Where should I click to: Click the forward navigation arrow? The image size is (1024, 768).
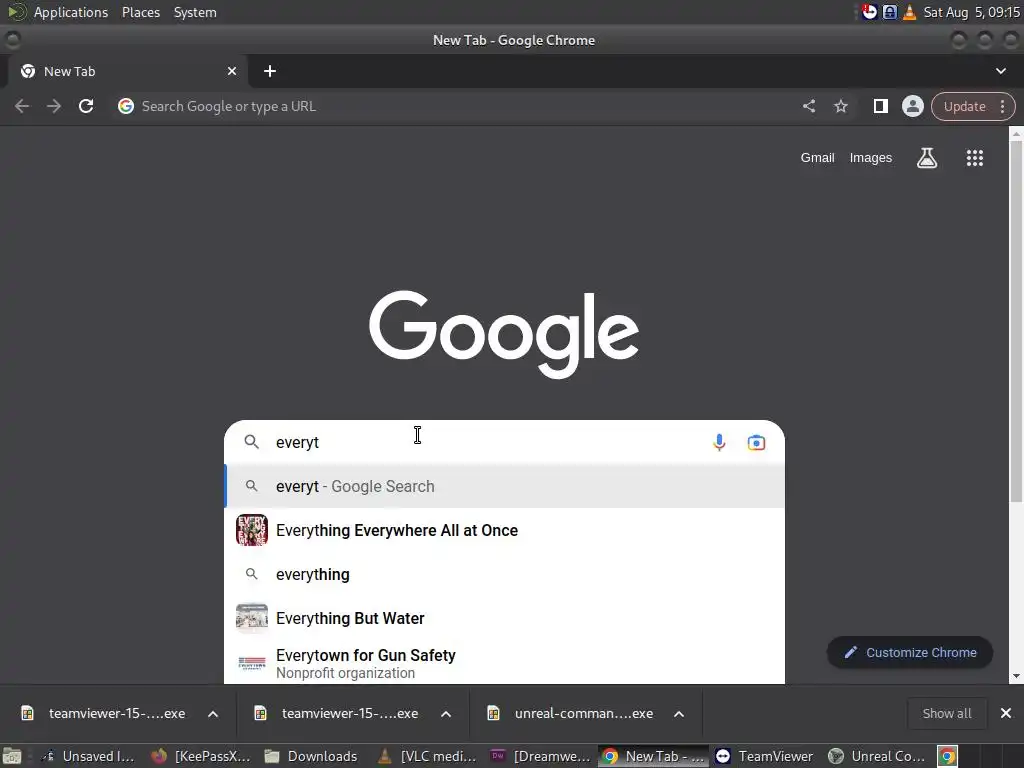click(x=54, y=106)
